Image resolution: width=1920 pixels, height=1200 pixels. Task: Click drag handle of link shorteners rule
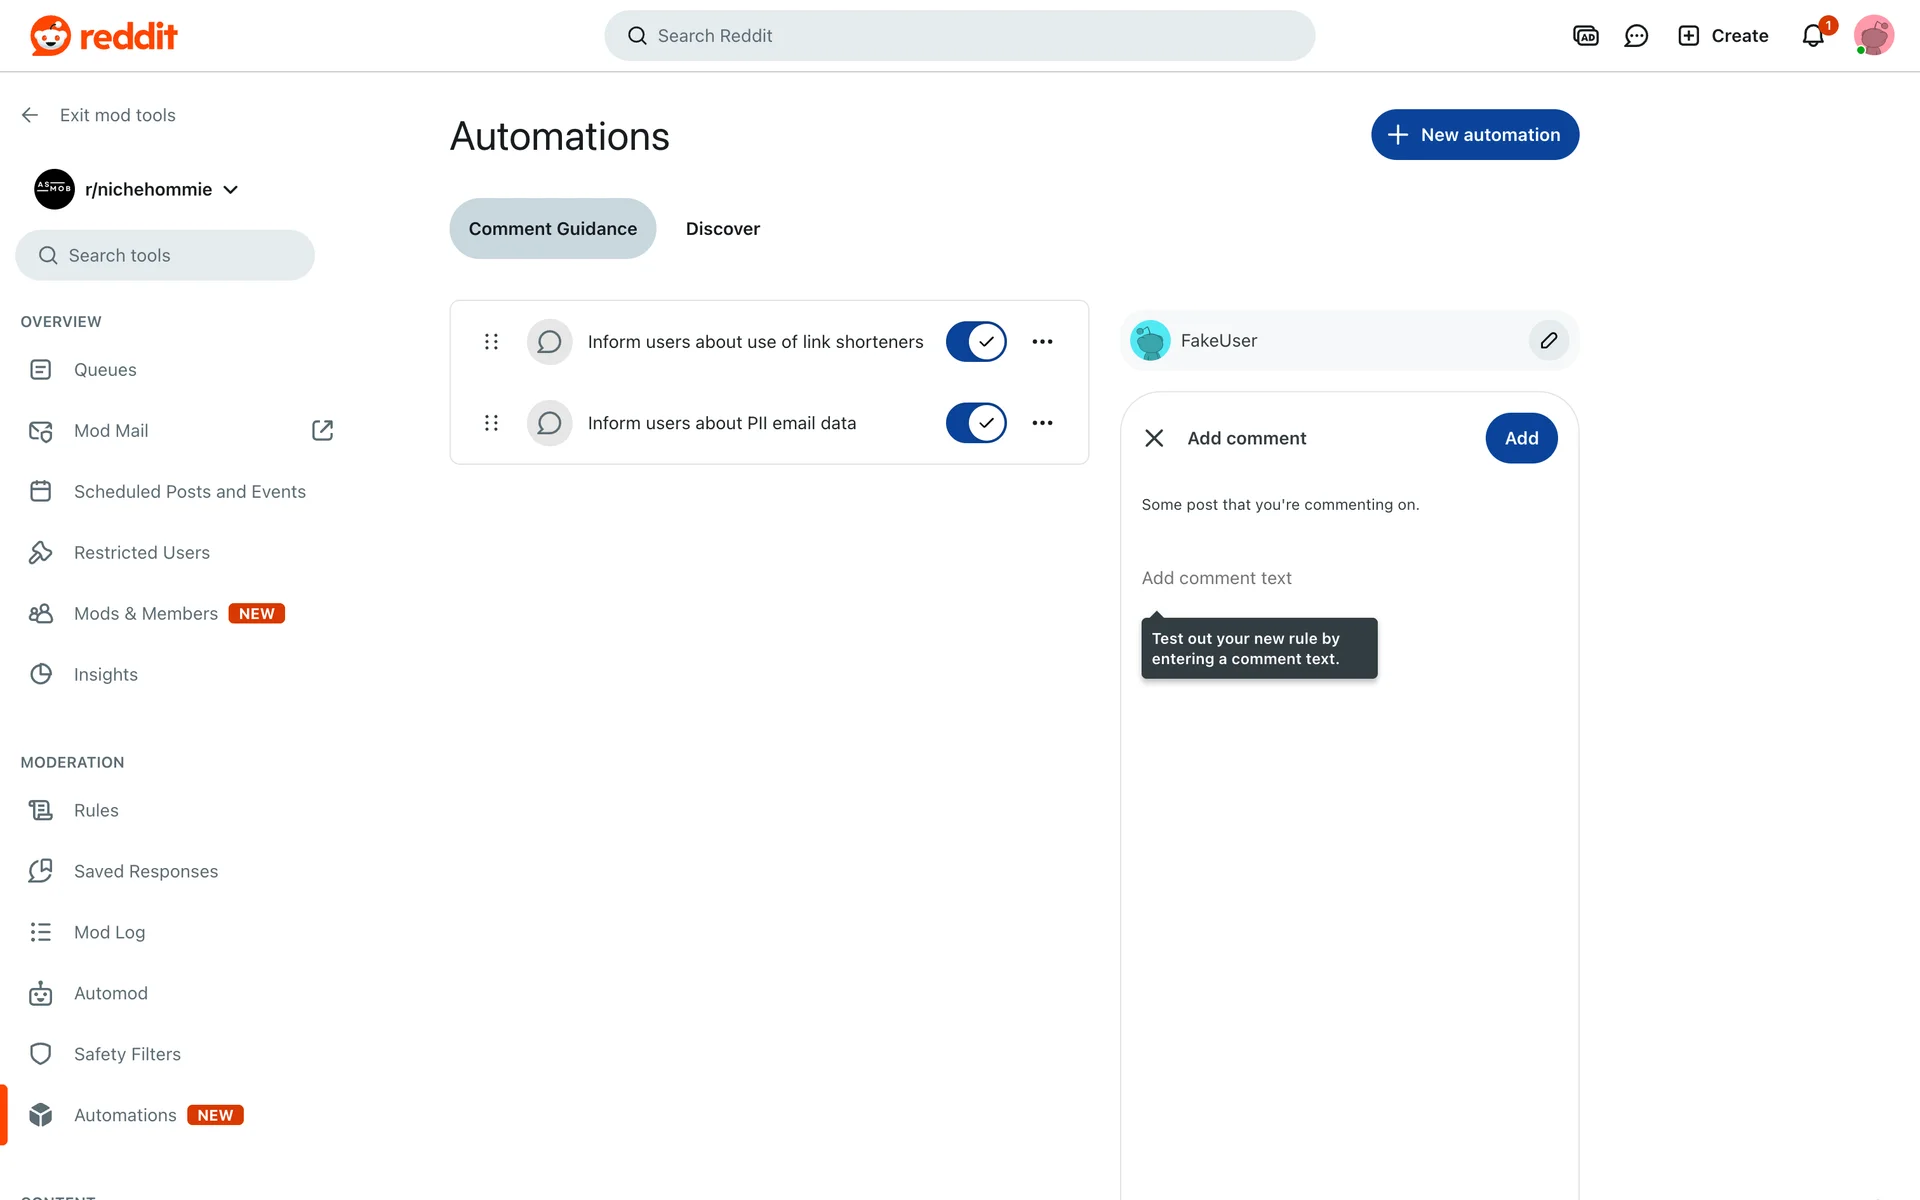[x=491, y=342]
